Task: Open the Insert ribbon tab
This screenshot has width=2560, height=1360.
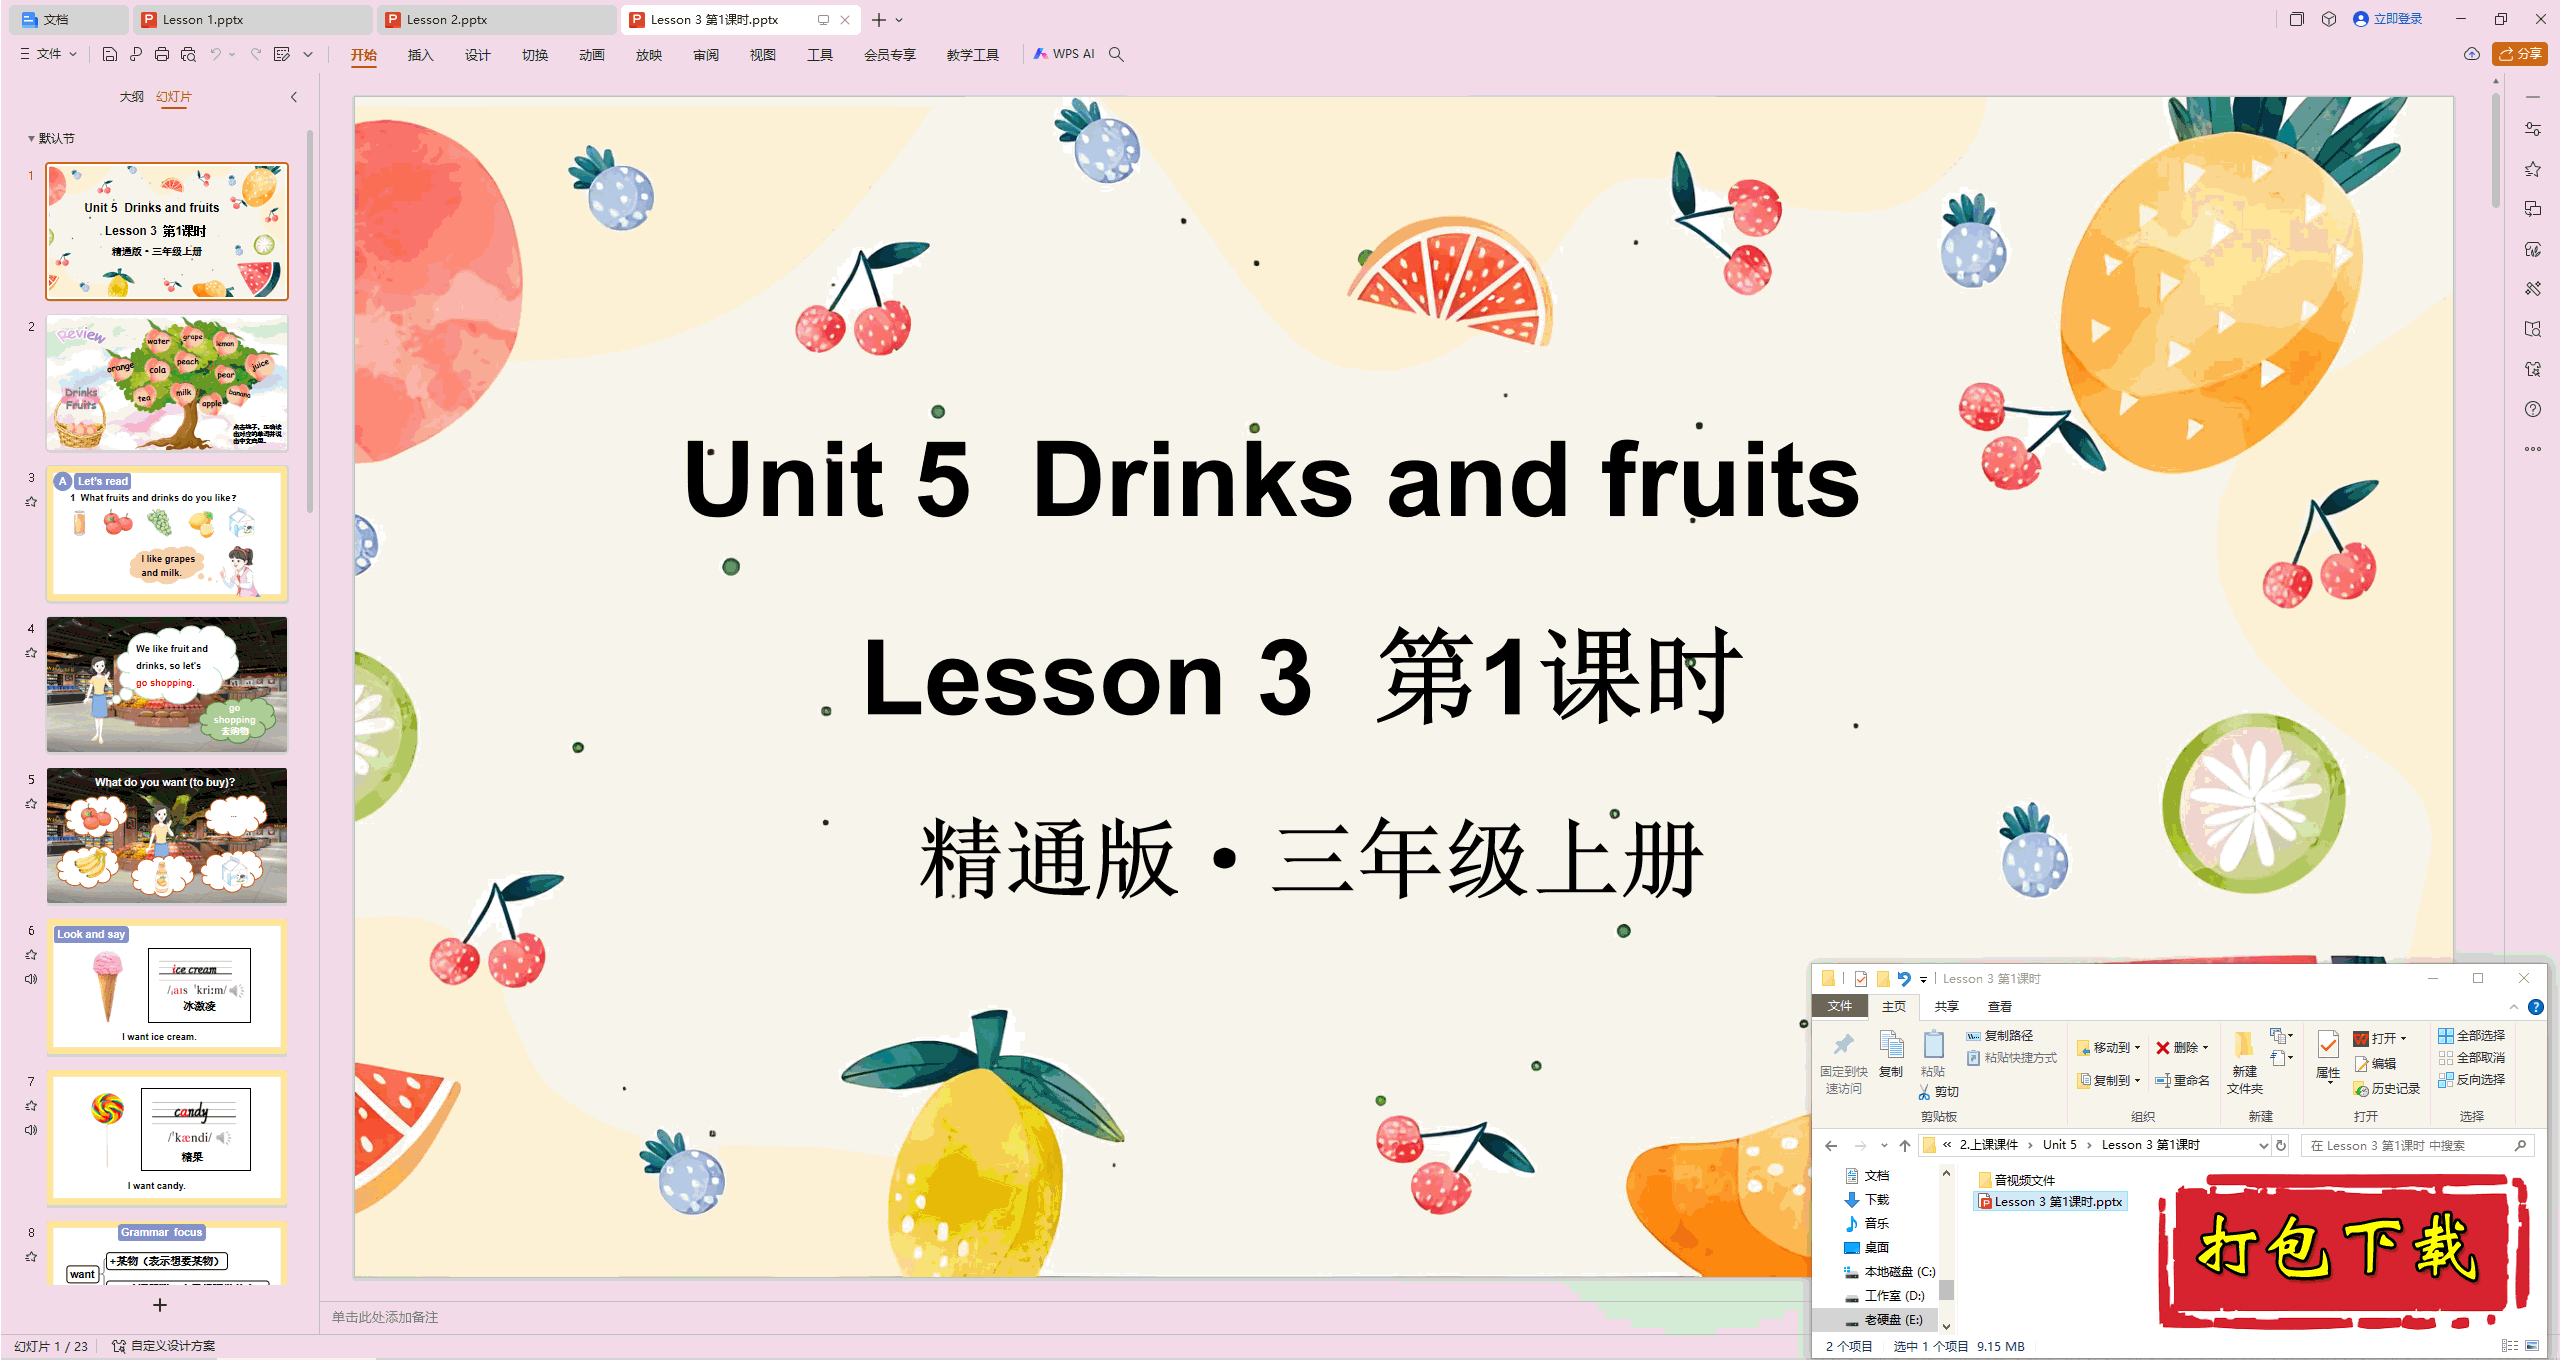Action: 420,55
